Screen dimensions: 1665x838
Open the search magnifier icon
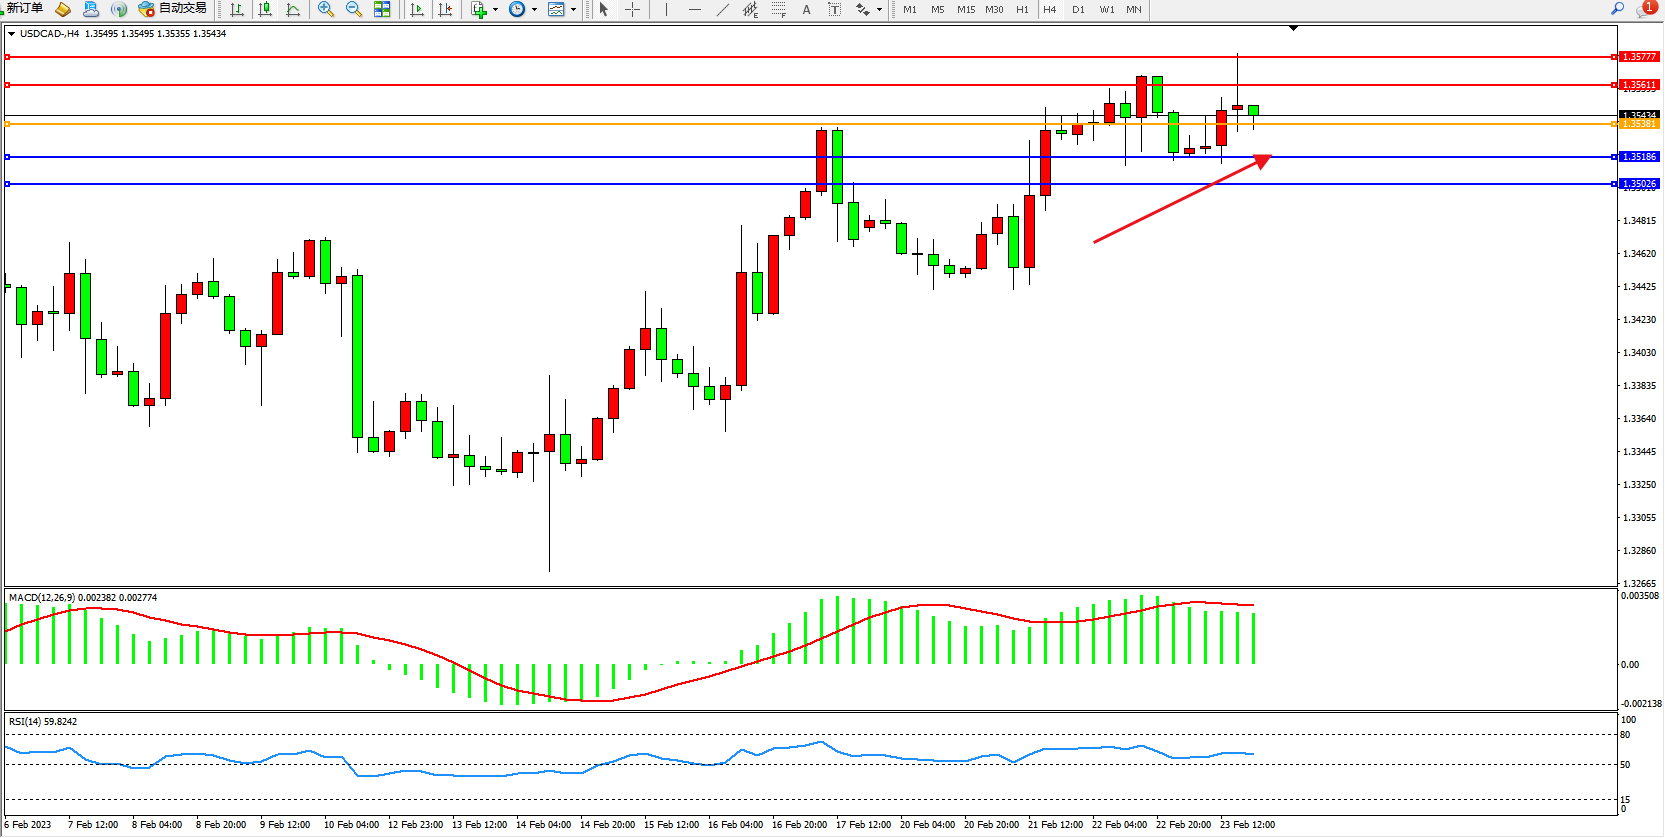tap(1617, 9)
